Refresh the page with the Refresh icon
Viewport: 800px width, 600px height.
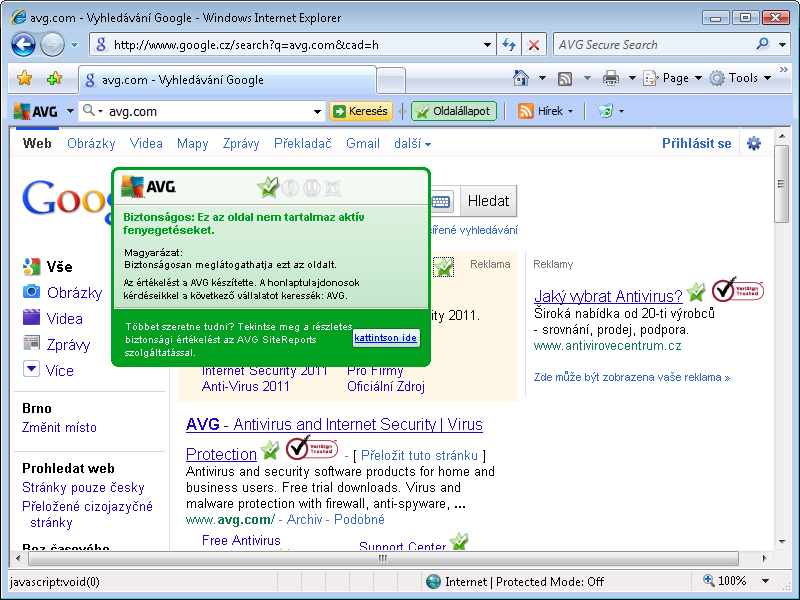tap(509, 45)
